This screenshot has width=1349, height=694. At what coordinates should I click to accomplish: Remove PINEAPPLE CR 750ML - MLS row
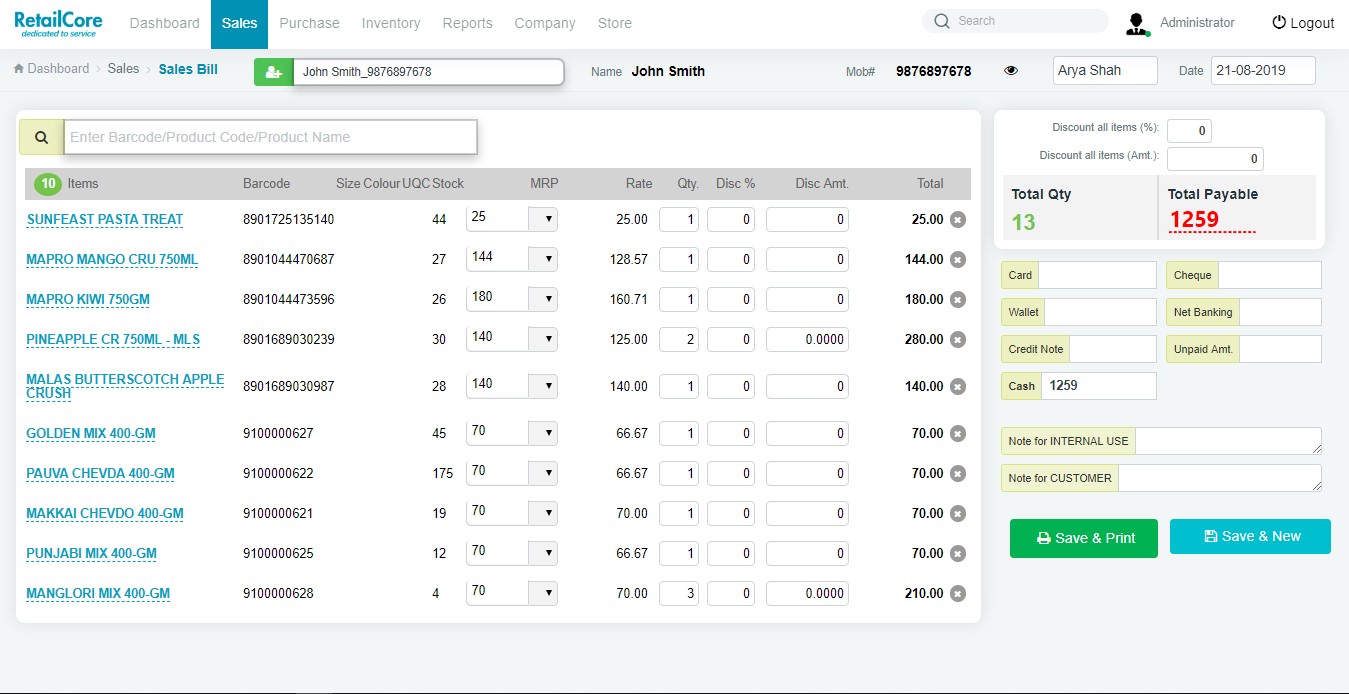tap(957, 340)
